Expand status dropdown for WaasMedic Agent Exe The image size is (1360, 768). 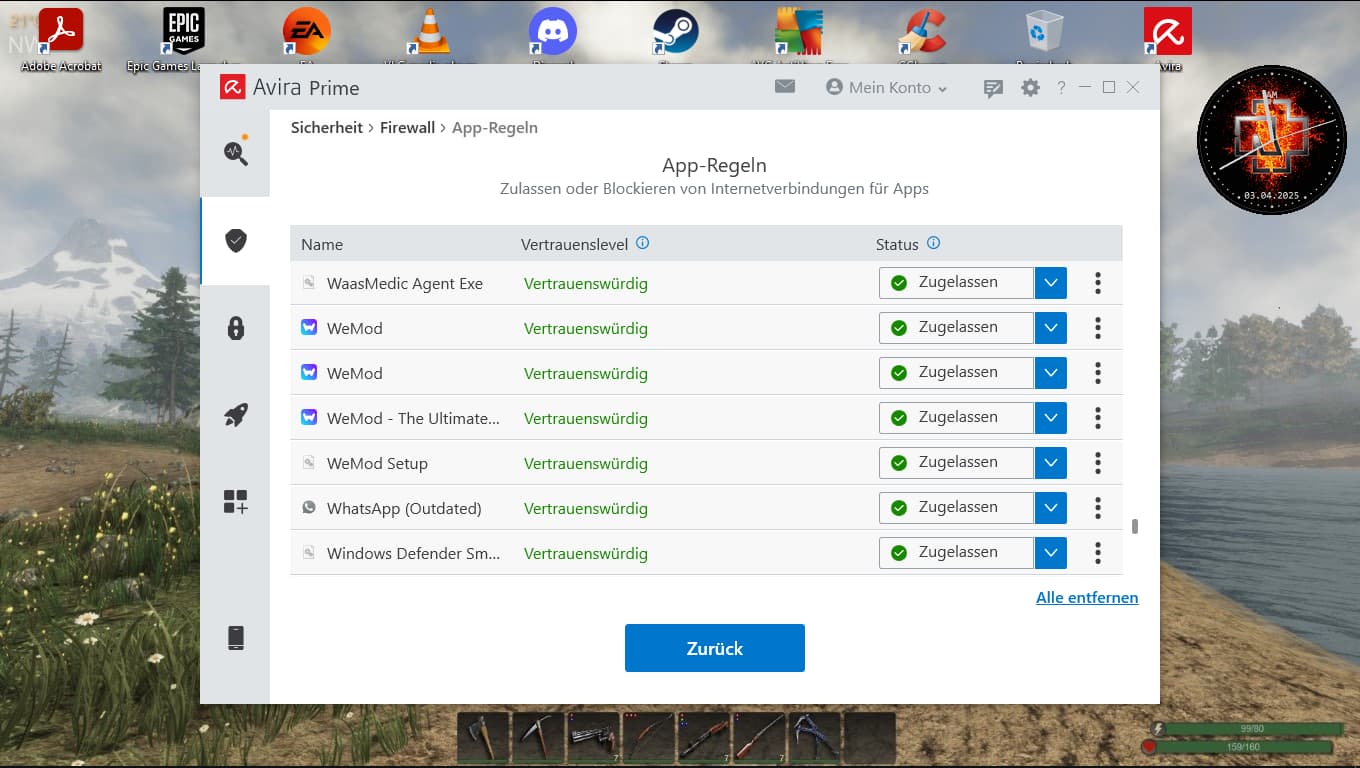click(x=1050, y=283)
